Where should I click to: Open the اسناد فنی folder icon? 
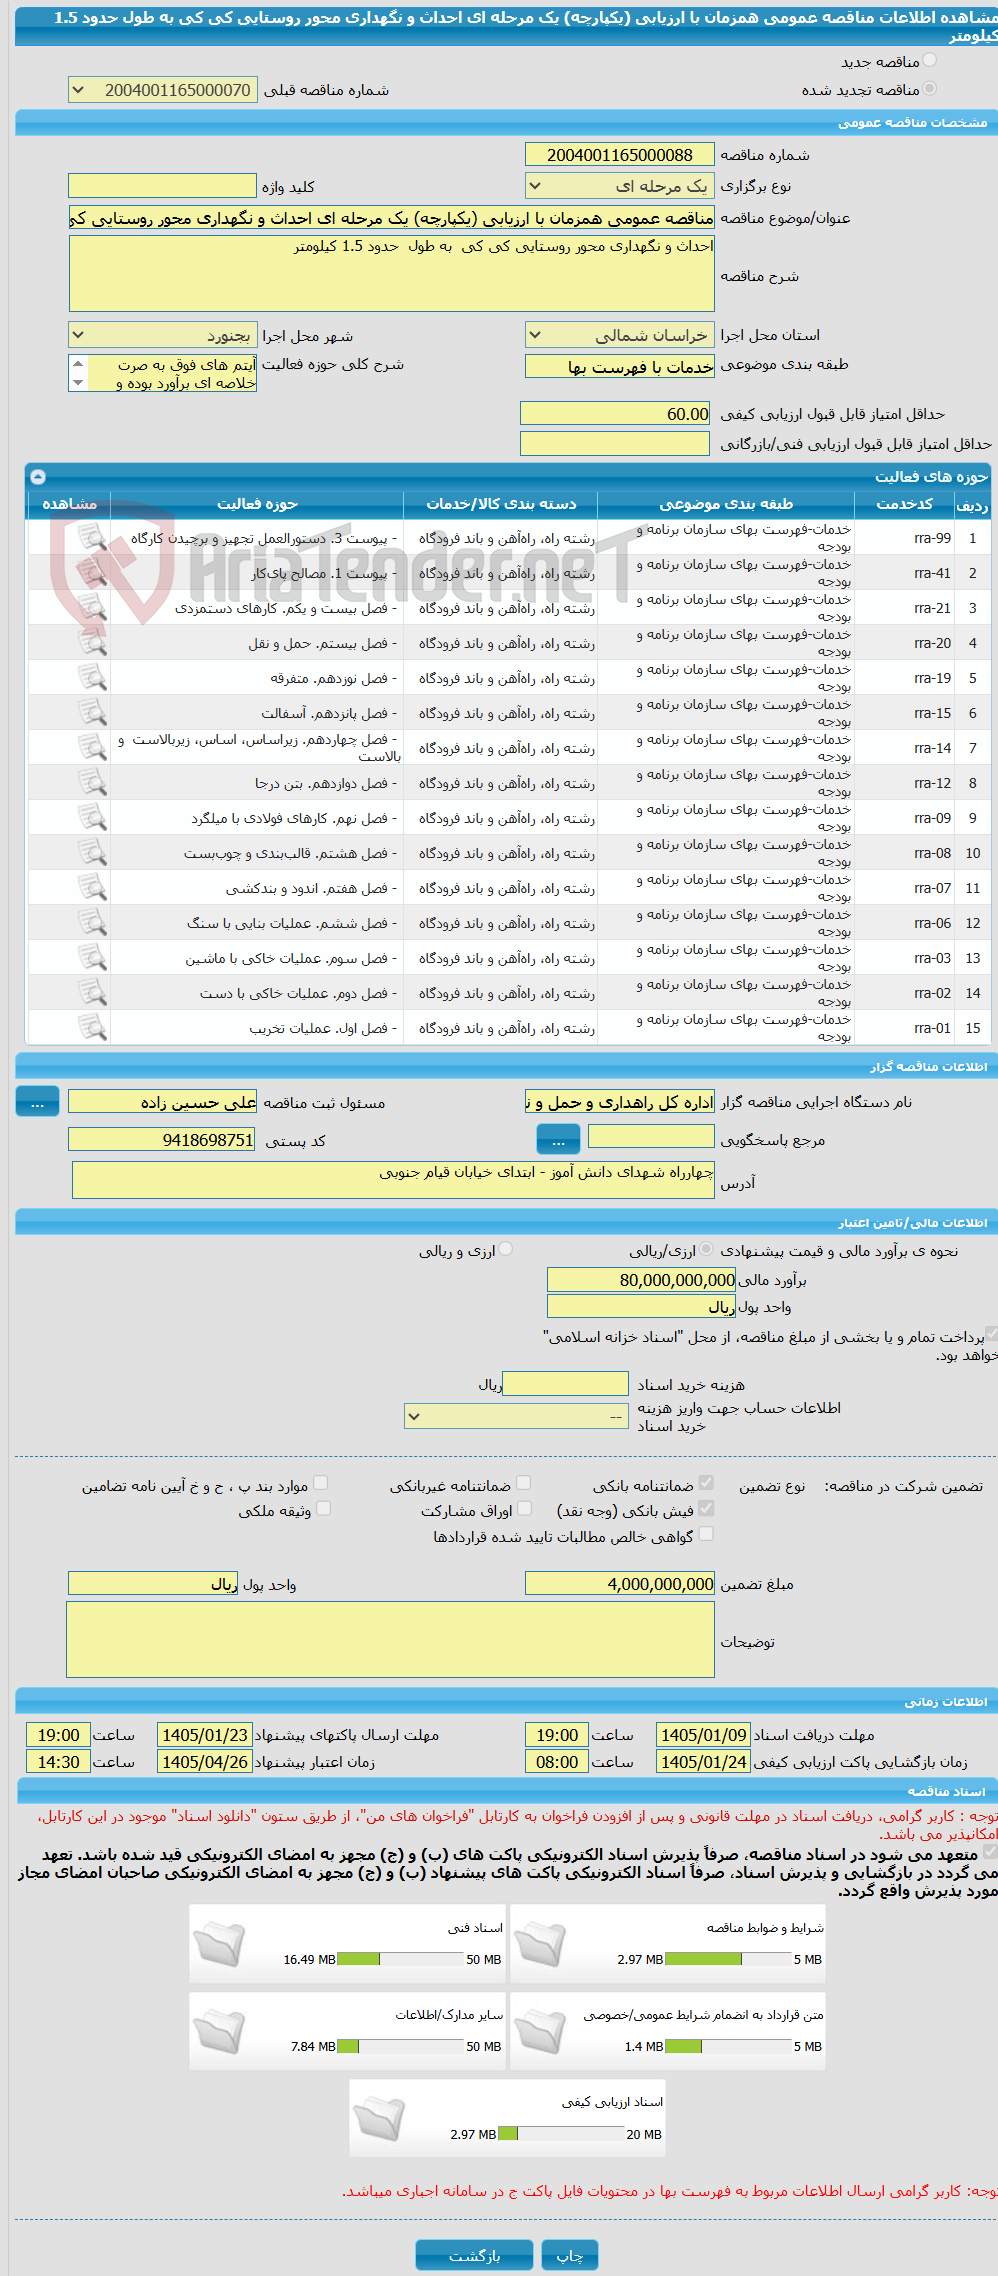pos(219,1945)
